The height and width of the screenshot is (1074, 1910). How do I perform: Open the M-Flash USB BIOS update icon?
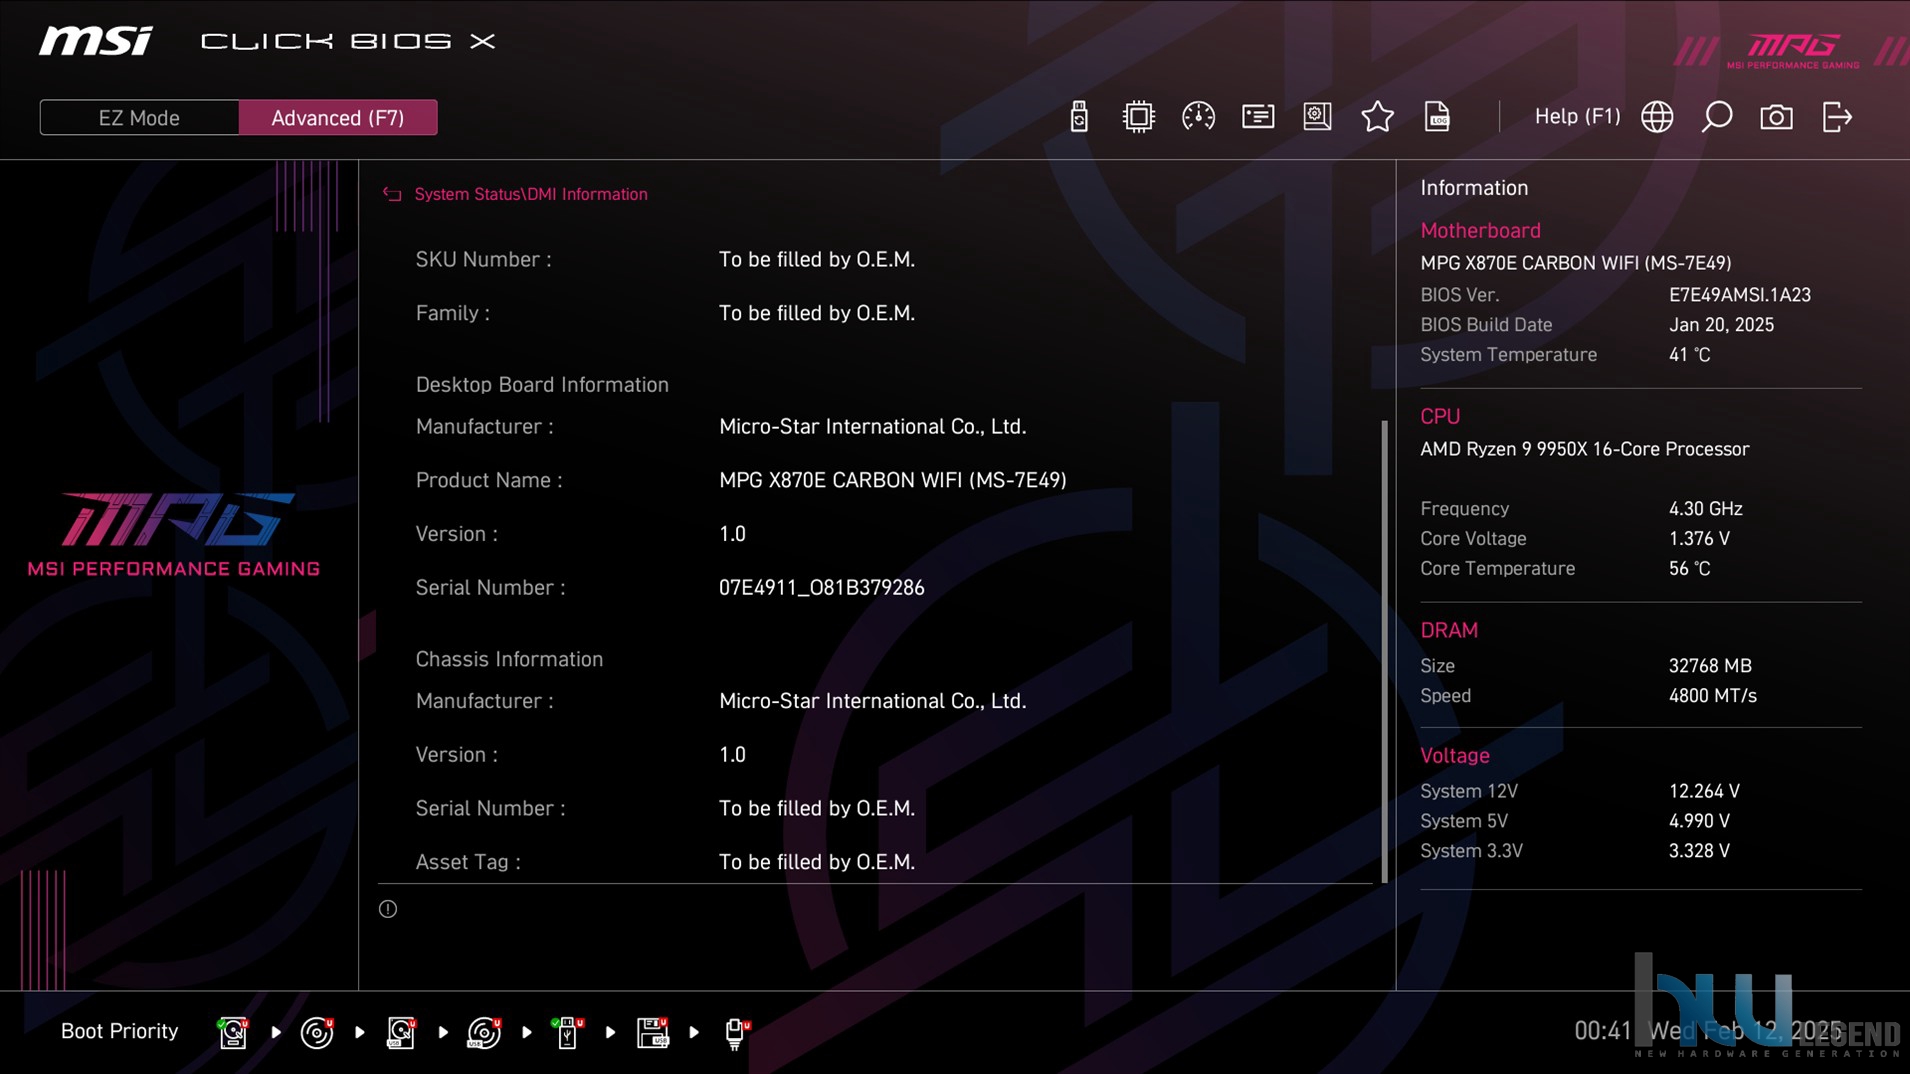pos(1078,117)
